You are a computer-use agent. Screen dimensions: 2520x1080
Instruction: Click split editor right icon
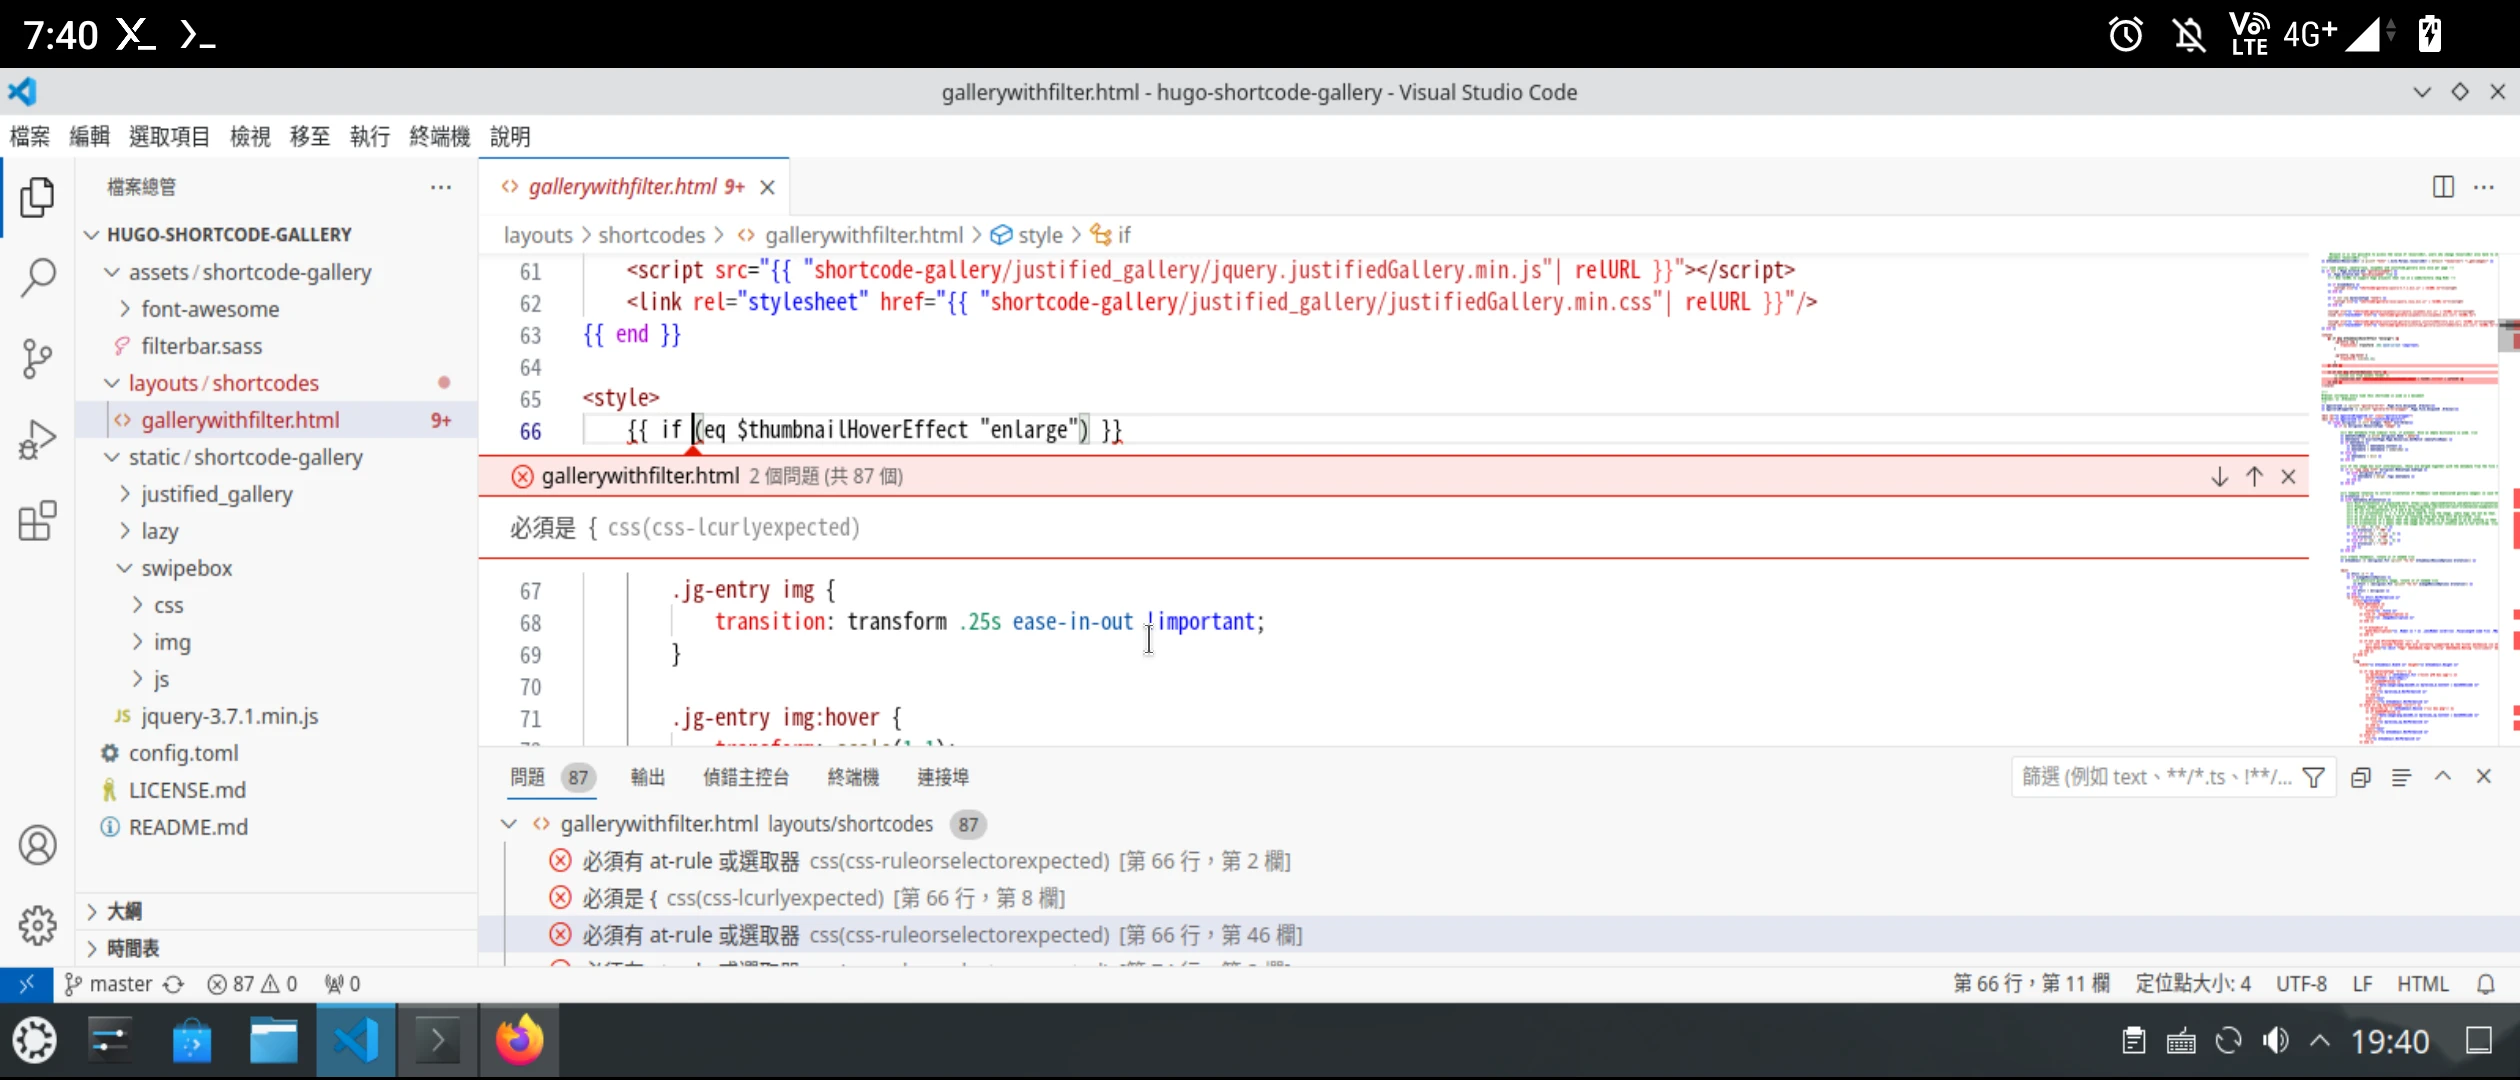pyautogui.click(x=2443, y=187)
